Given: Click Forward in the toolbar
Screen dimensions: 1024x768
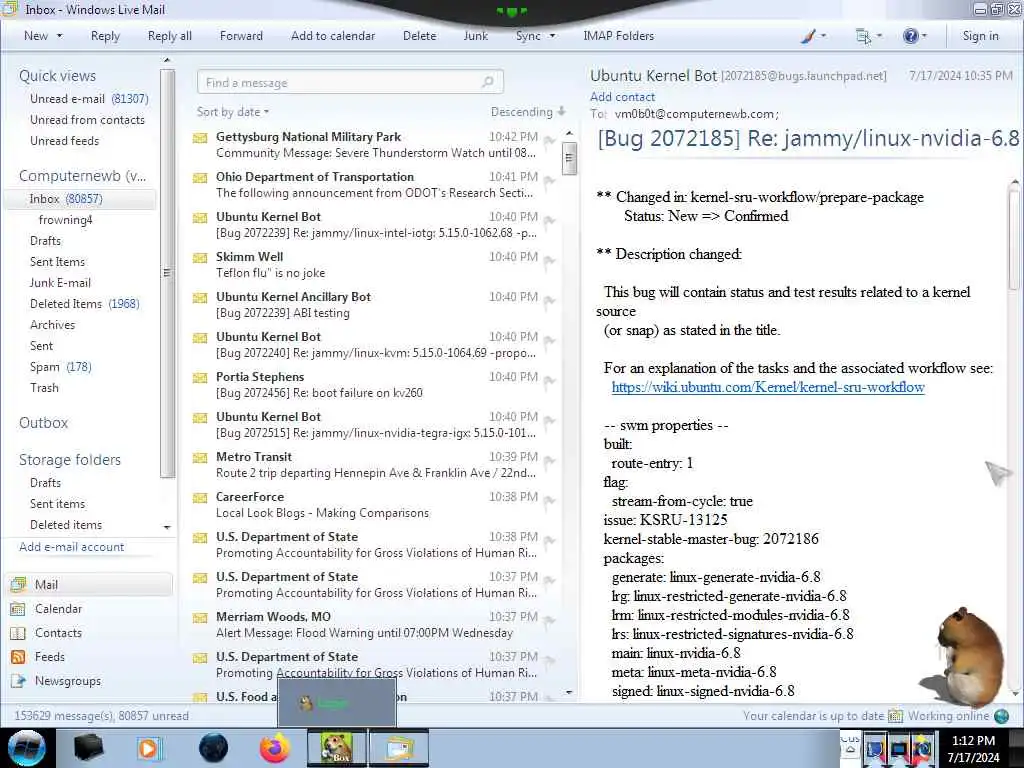Looking at the screenshot, I should 241,37.
